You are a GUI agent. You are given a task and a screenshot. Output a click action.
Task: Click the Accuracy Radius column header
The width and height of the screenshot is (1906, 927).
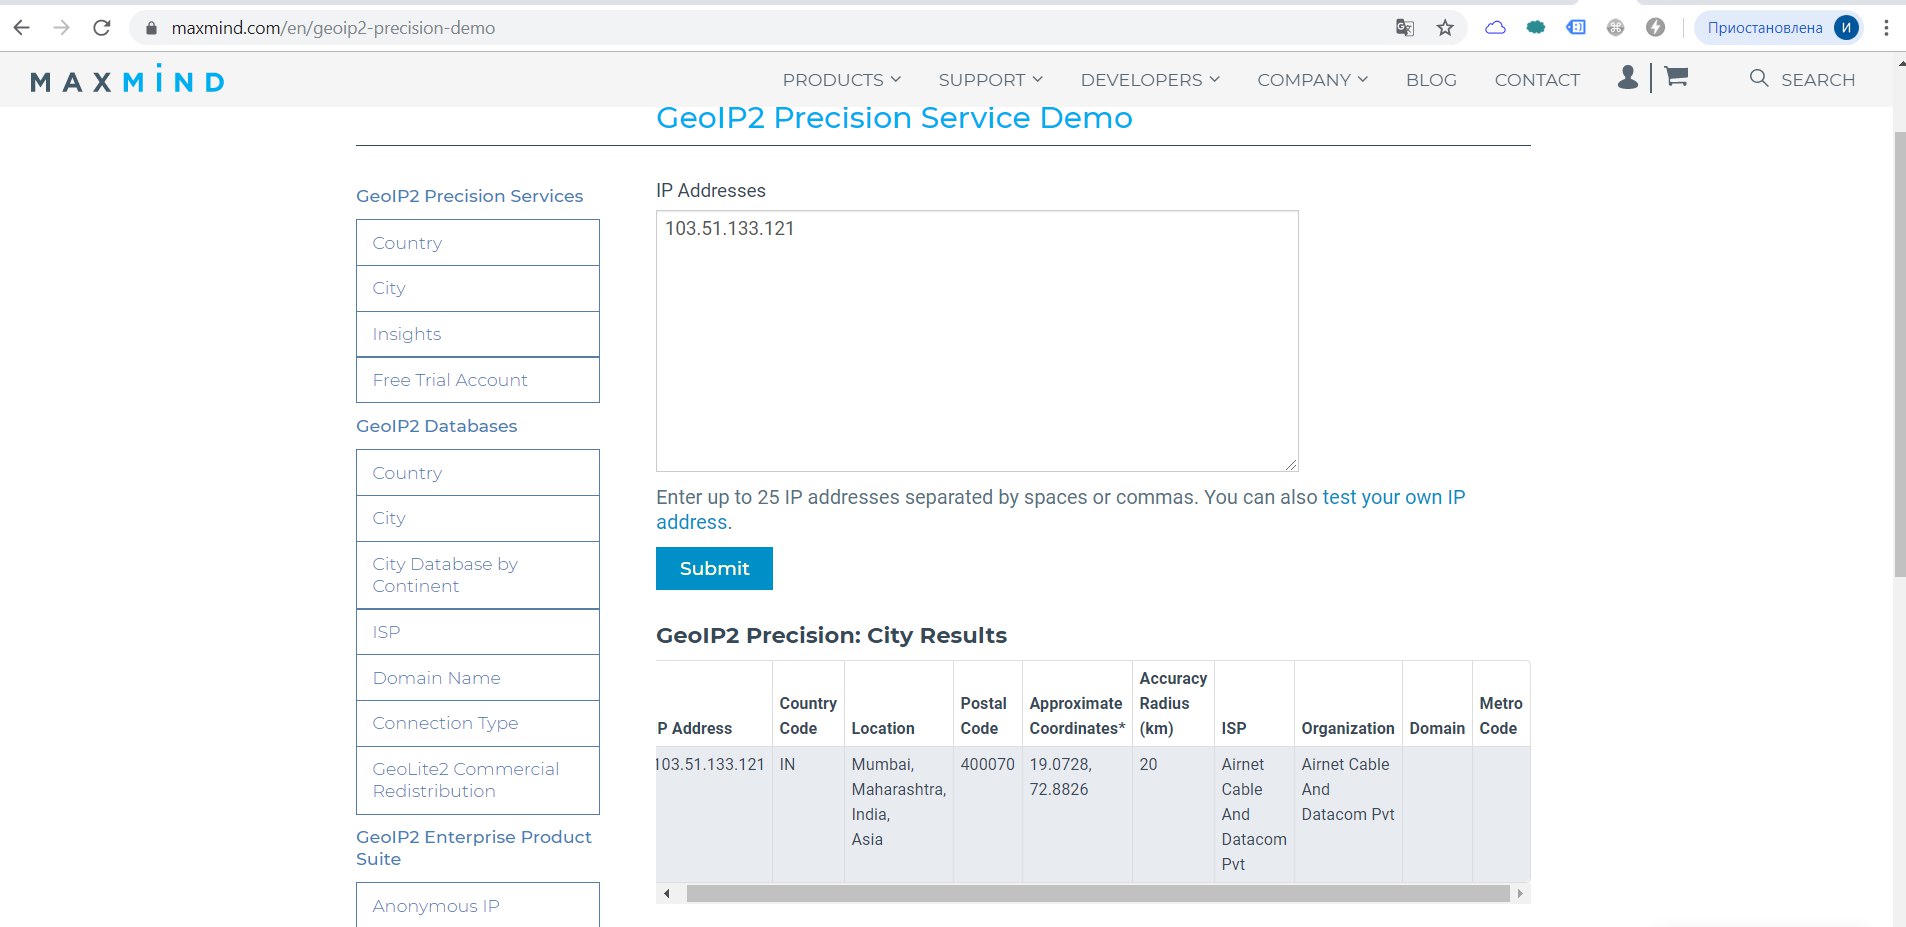tap(1173, 703)
